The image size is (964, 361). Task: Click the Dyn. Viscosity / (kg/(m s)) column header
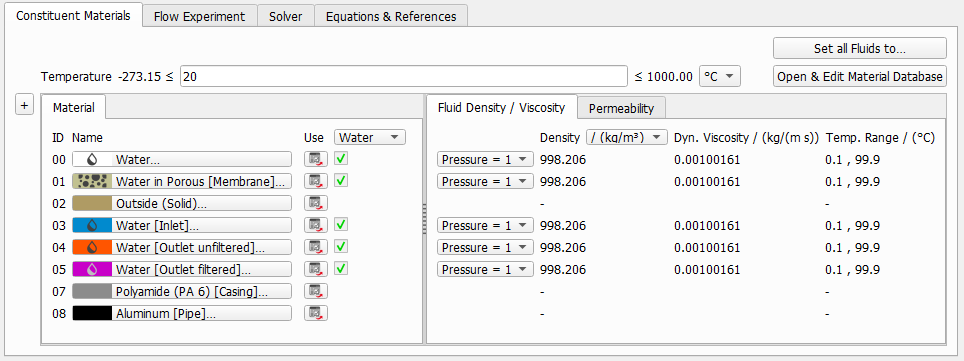click(746, 138)
